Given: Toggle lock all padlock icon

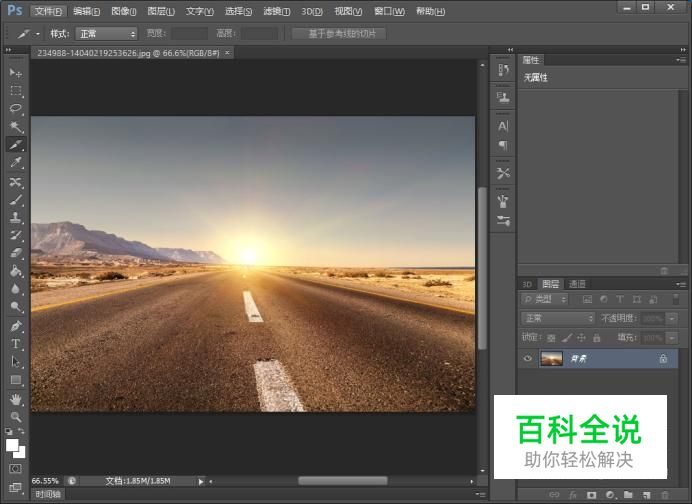Looking at the screenshot, I should [597, 338].
